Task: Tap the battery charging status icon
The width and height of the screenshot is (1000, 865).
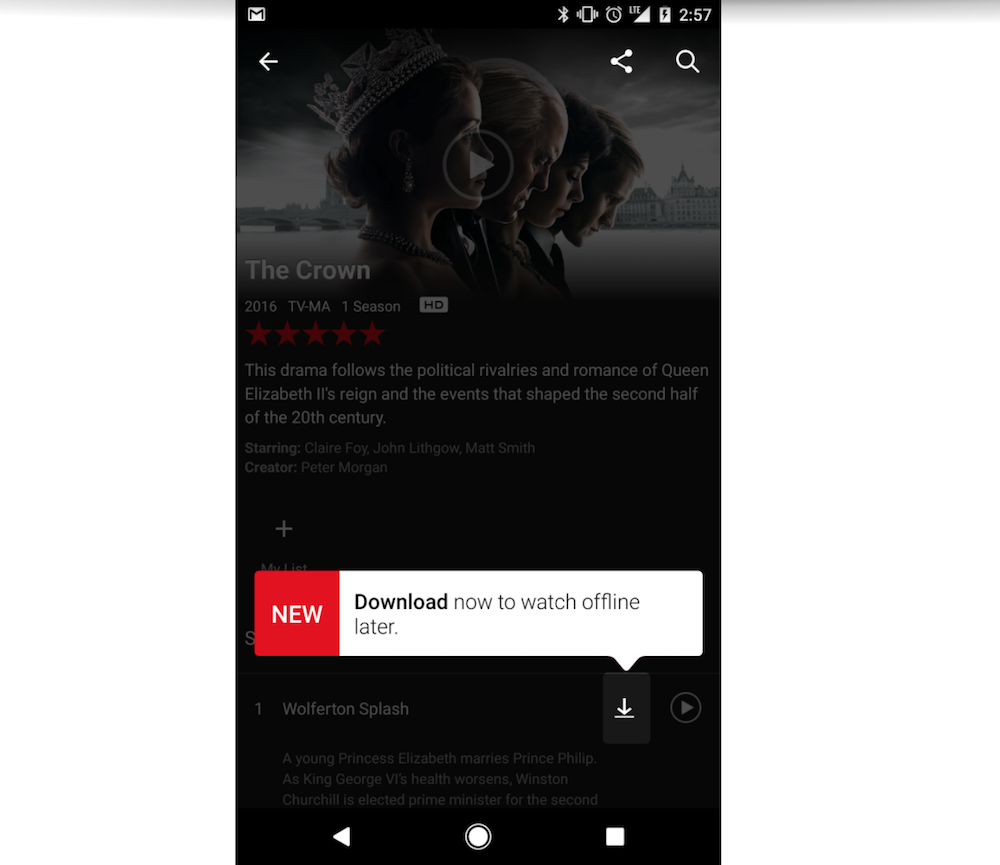Action: pyautogui.click(x=665, y=14)
